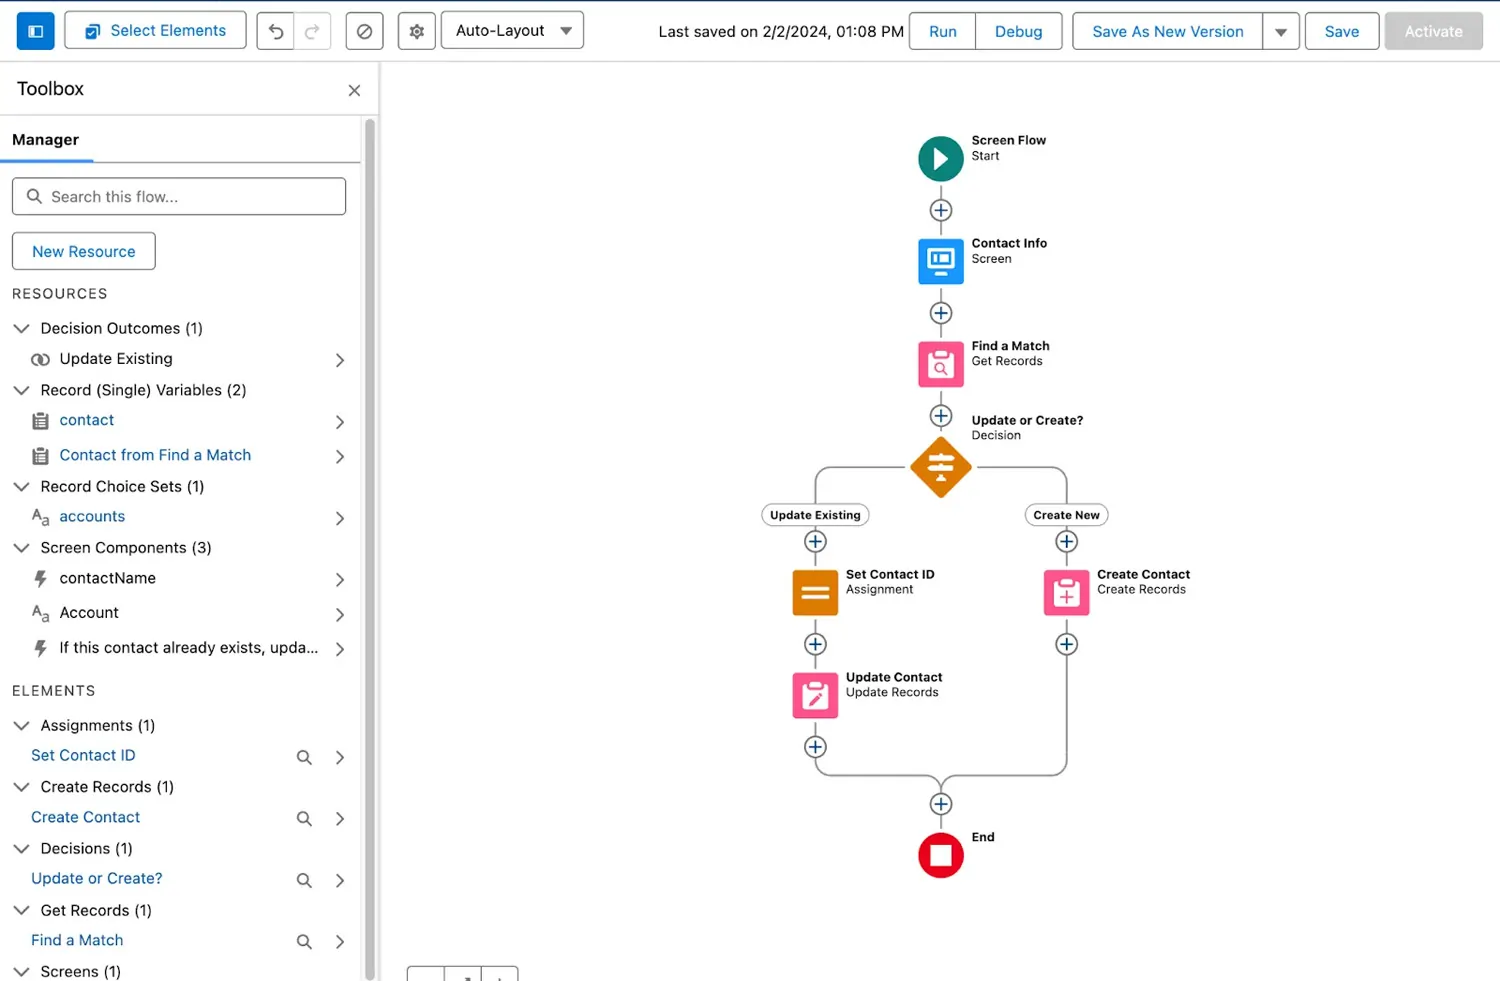
Task: Expand details chevron for contactName
Action: coord(340,580)
